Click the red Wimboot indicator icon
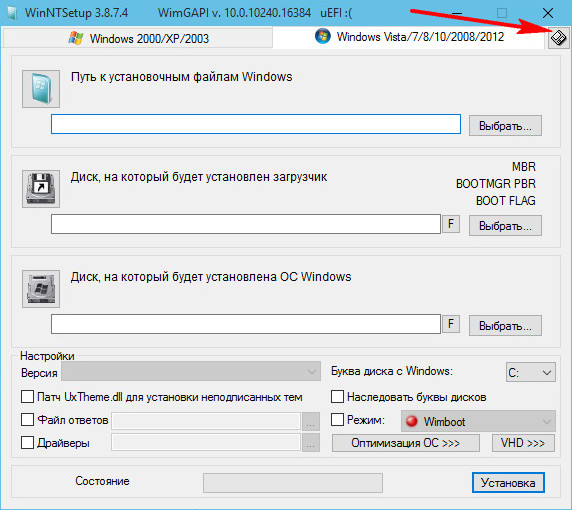Image resolution: width=572 pixels, height=510 pixels. point(411,421)
